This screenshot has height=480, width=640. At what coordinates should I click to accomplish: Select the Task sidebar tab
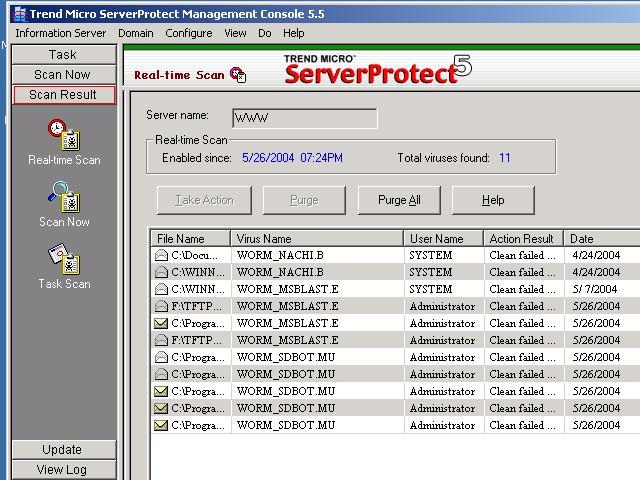[x=64, y=55]
